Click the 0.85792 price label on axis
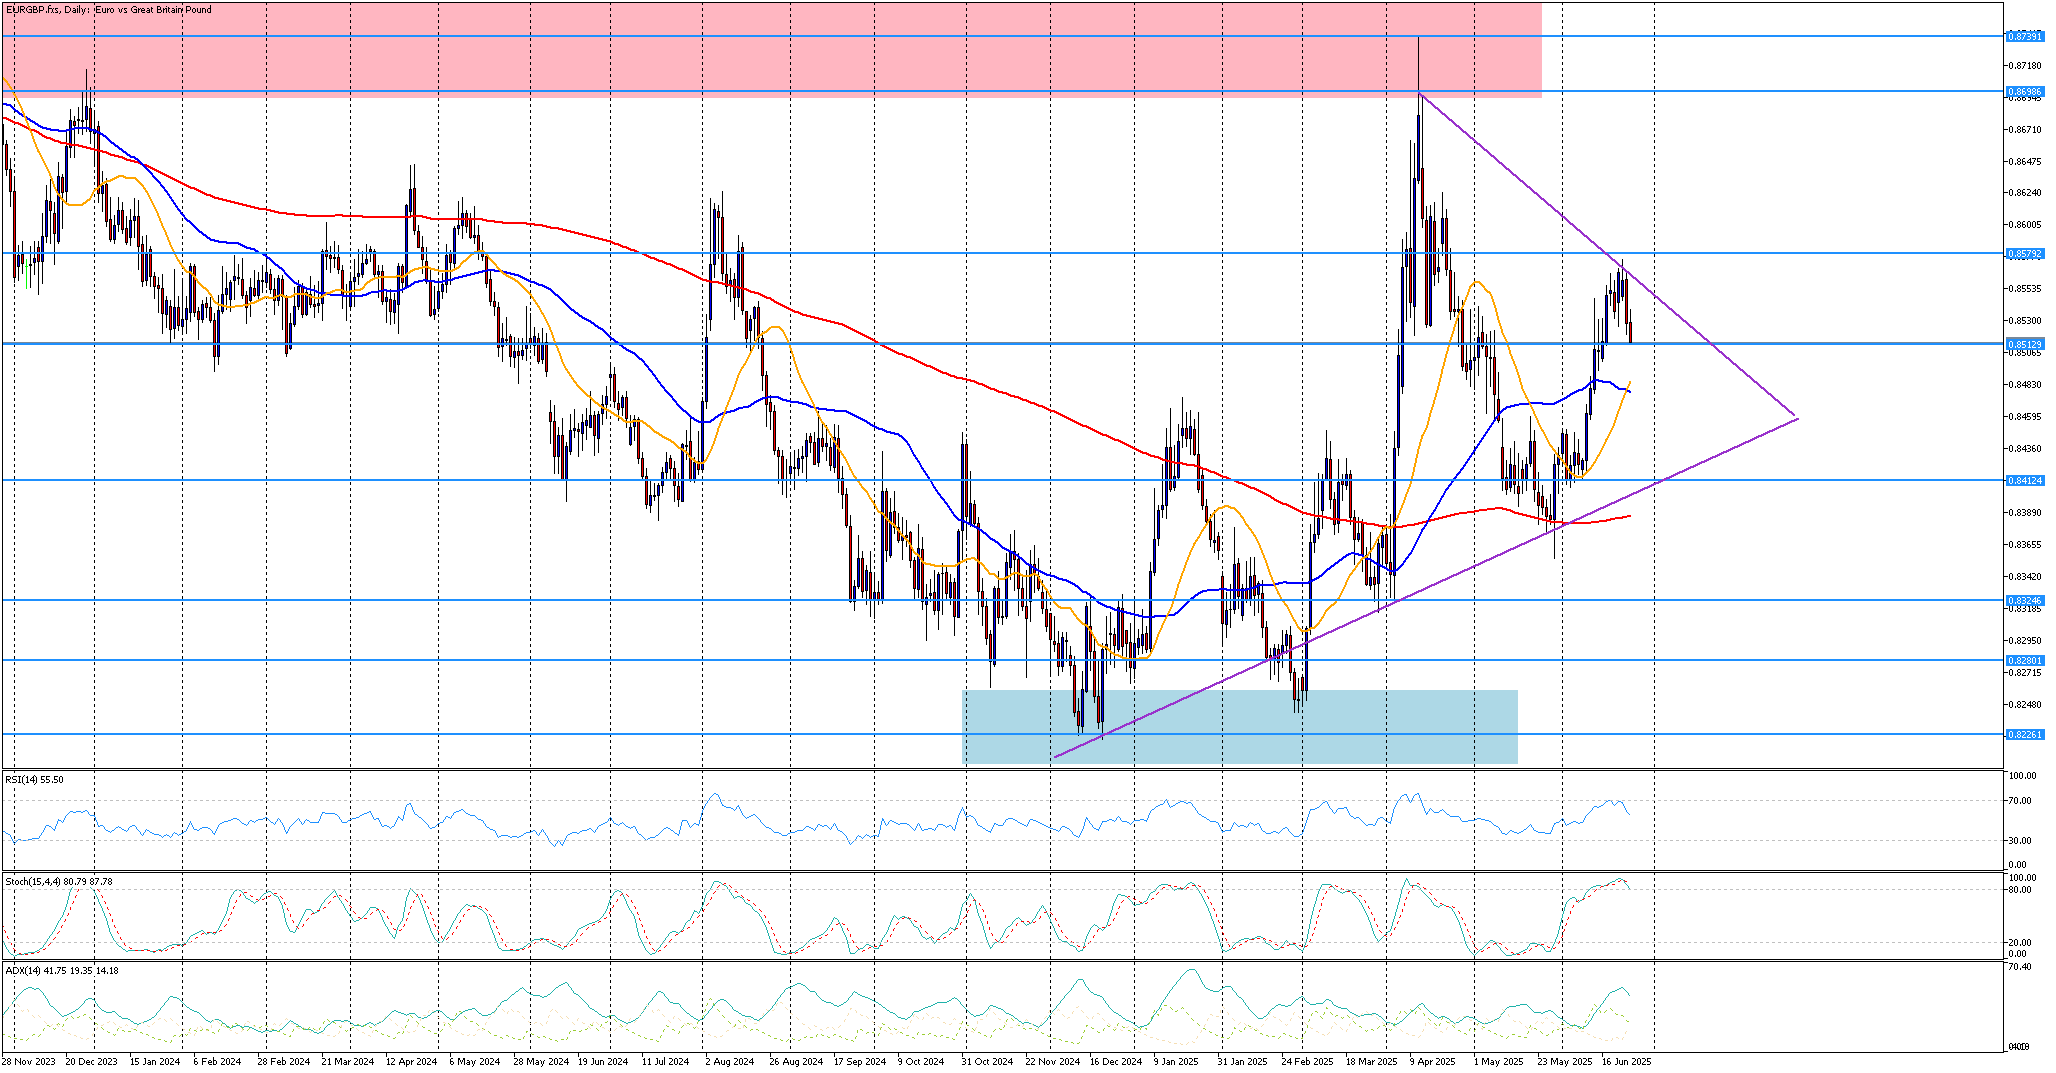The image size is (2056, 1073). pyautogui.click(x=2025, y=254)
